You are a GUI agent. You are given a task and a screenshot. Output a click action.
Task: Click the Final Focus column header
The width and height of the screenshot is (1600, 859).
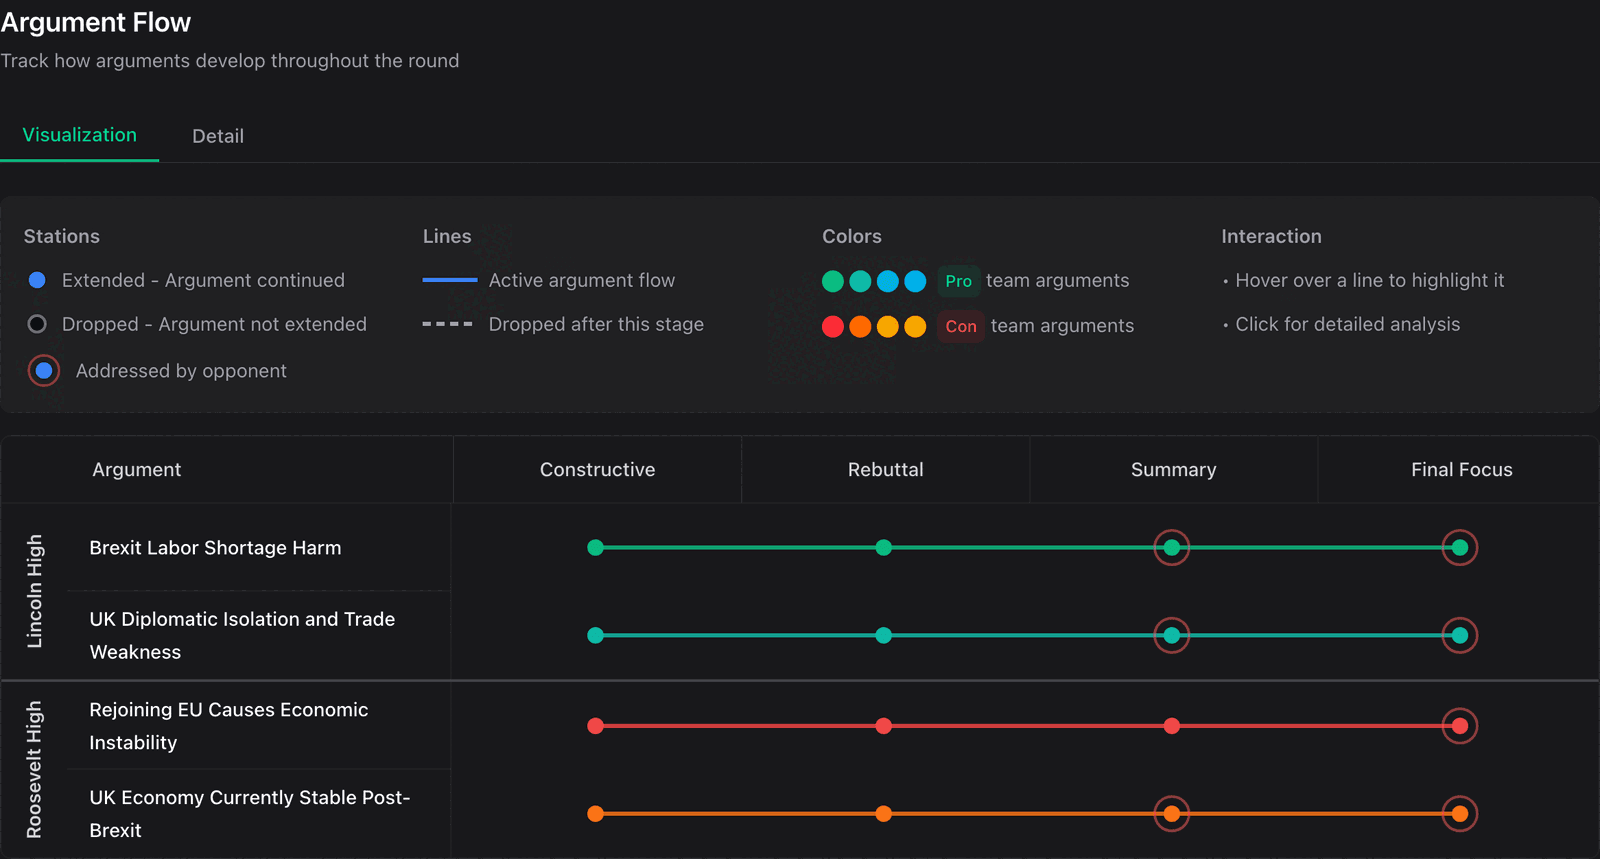[1461, 470]
